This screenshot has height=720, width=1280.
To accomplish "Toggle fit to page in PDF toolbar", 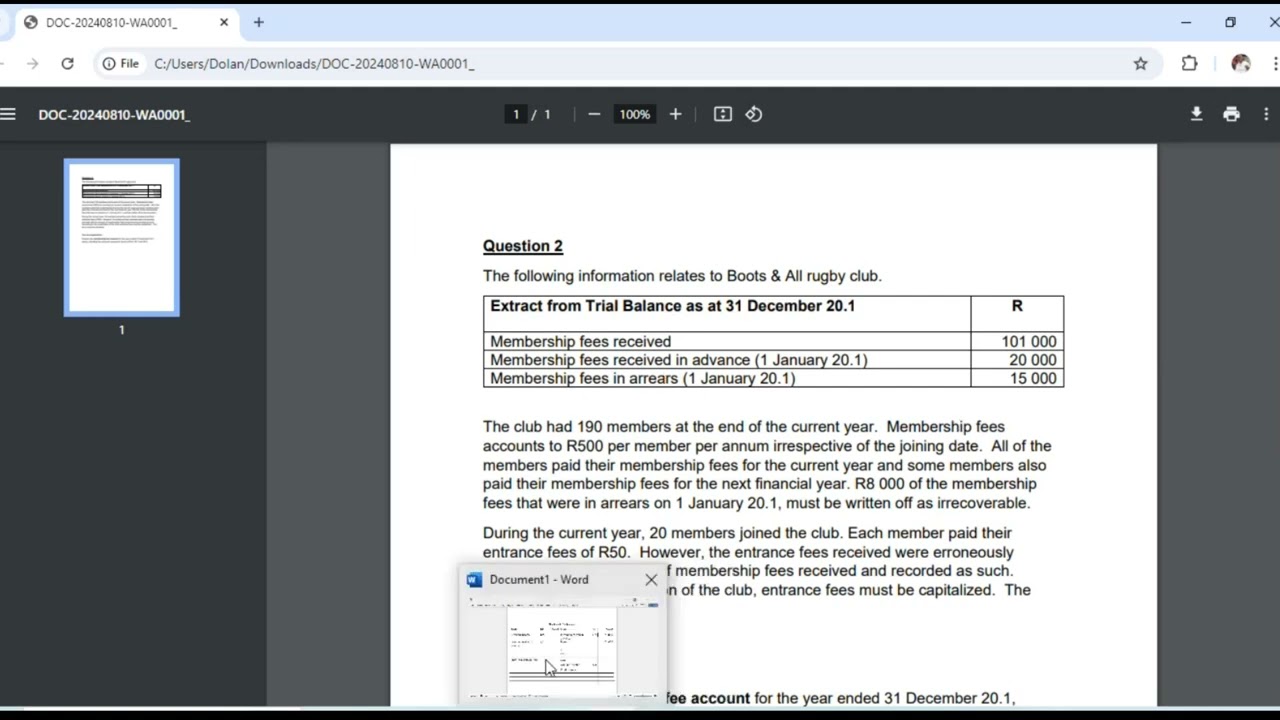I will 723,114.
